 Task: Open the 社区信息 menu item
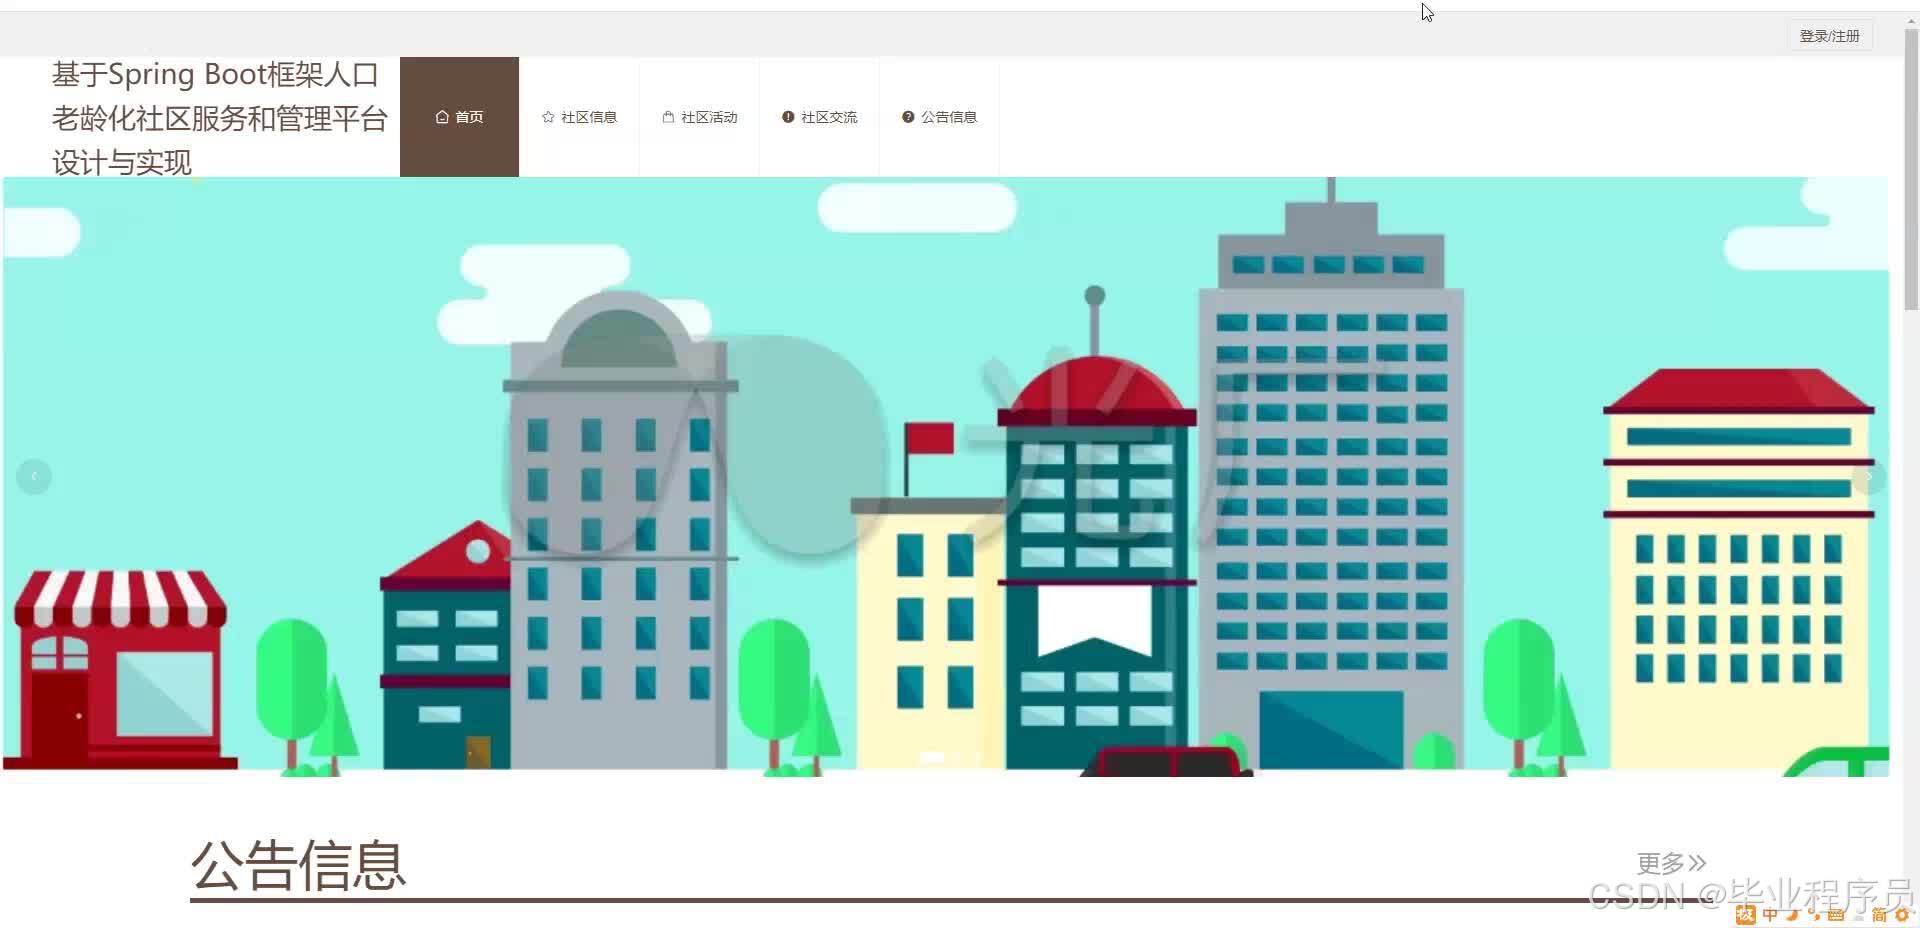click(x=579, y=117)
